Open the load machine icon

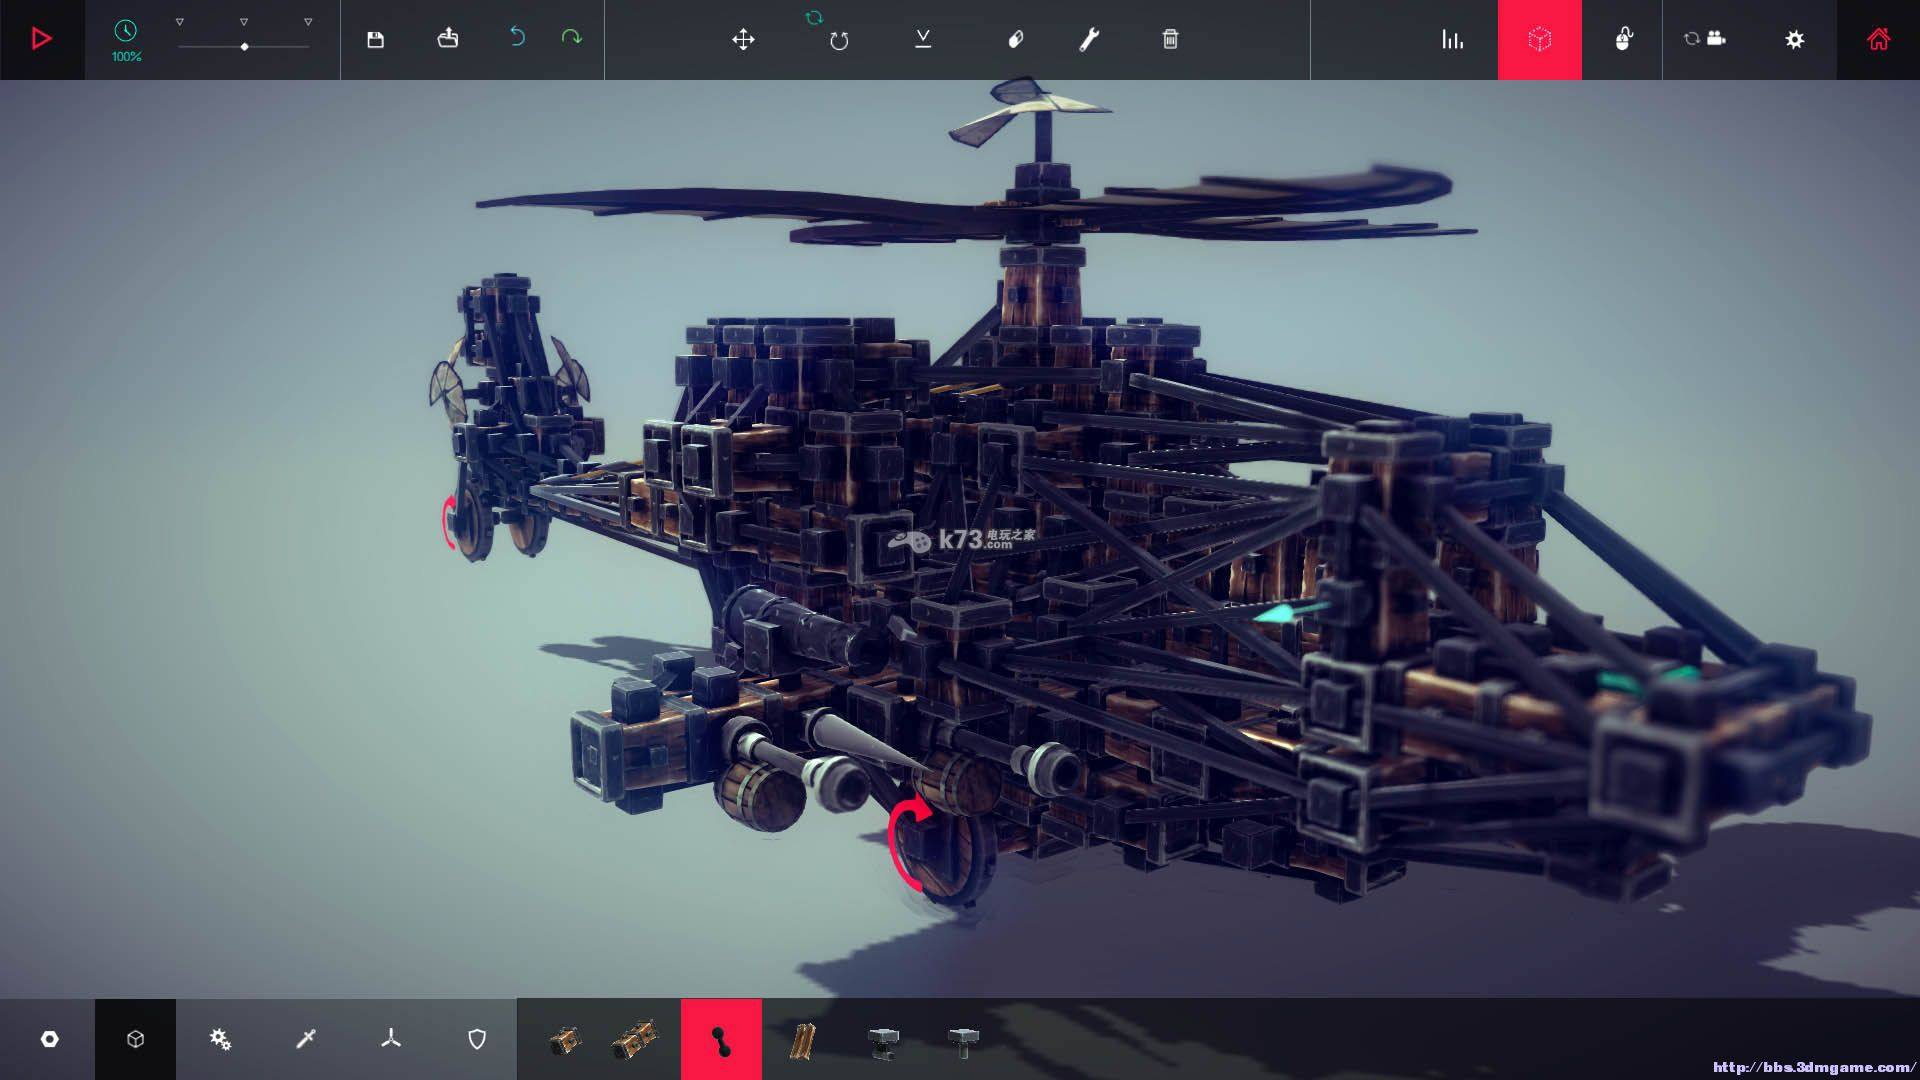(x=448, y=39)
